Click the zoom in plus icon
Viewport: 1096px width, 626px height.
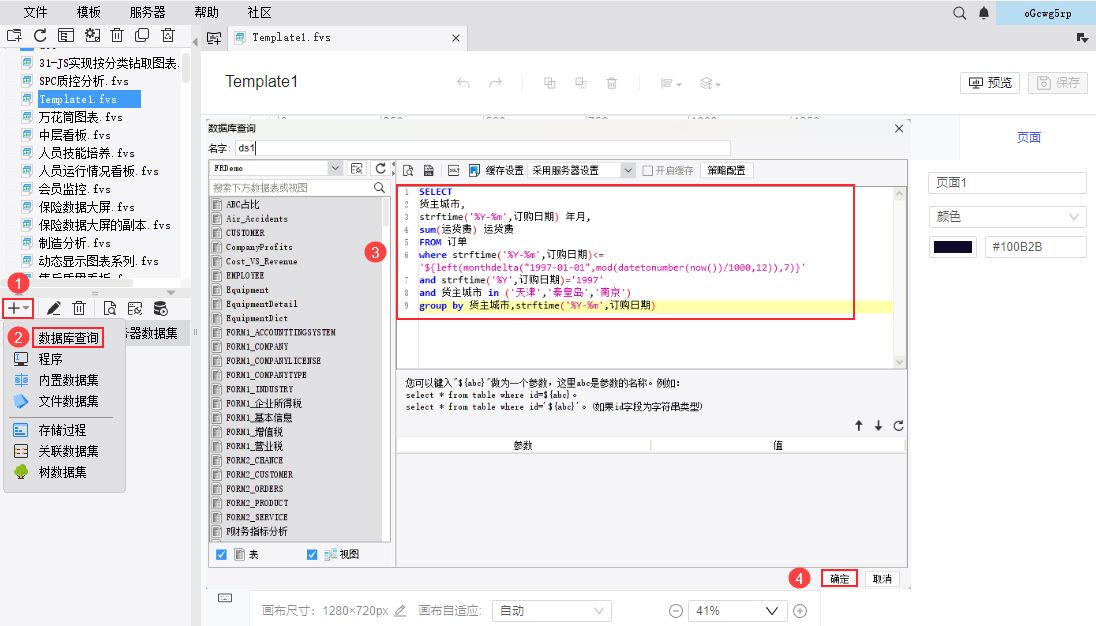point(800,611)
